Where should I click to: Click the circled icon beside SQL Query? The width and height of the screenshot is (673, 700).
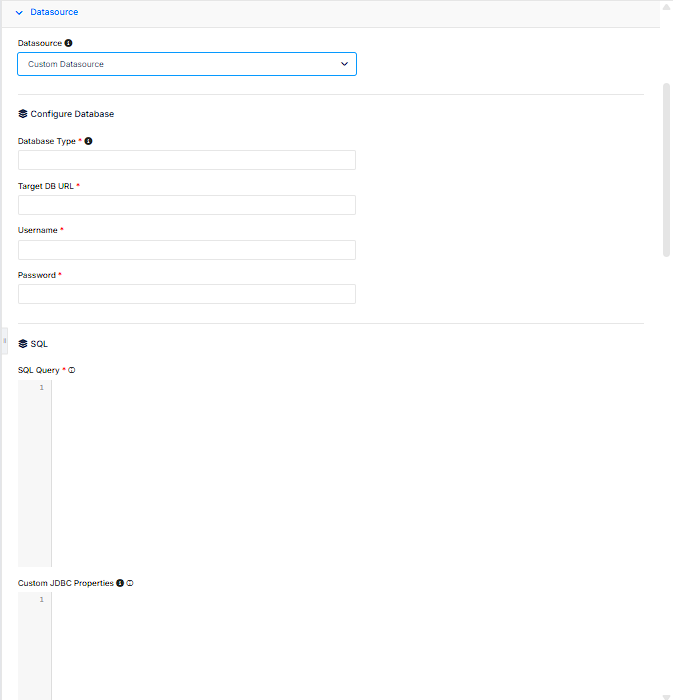pyautogui.click(x=72, y=370)
